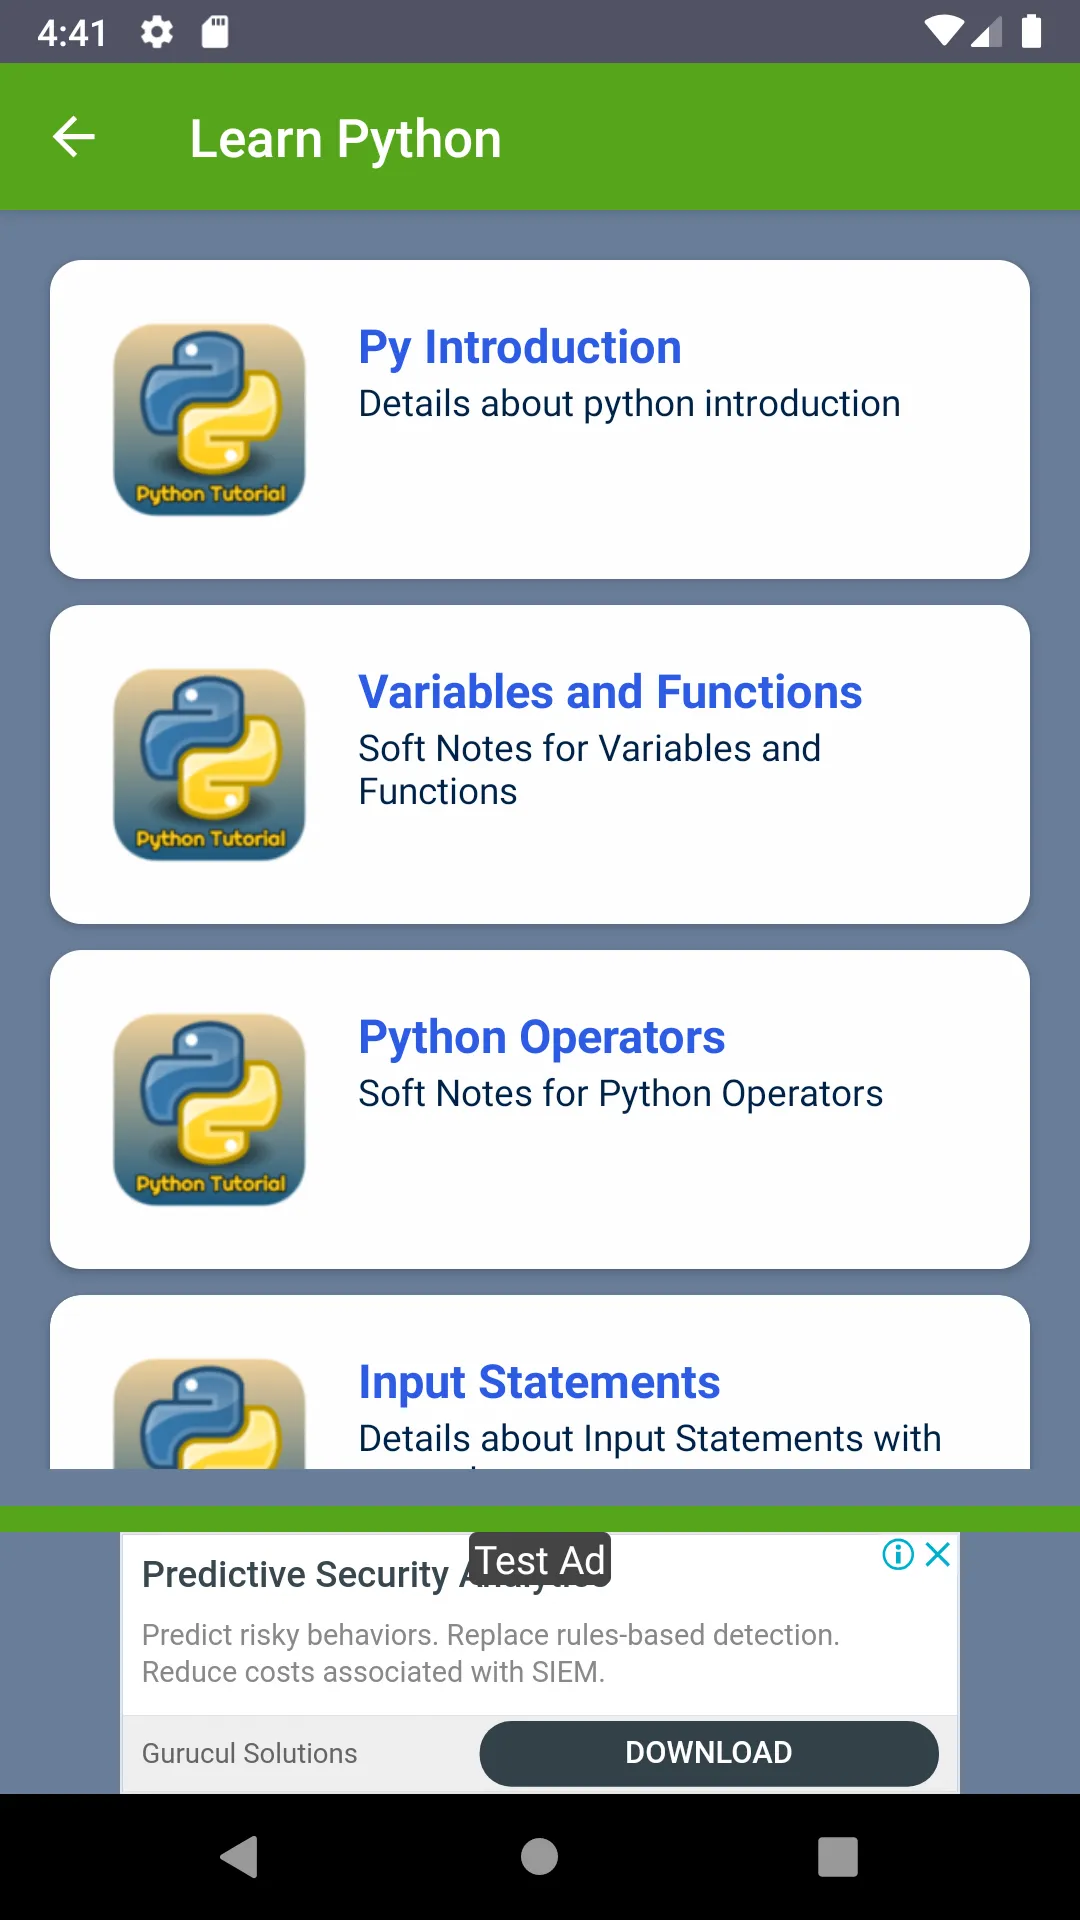
Task: Tap the DOWNLOAD button in the ad
Action: point(709,1753)
